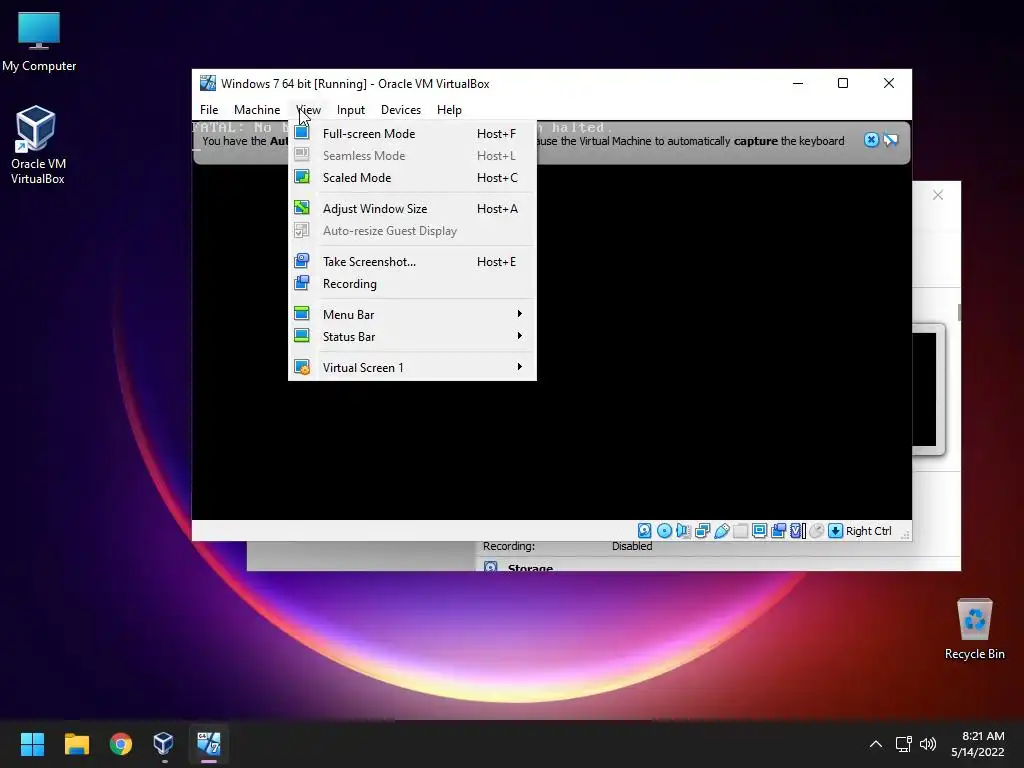
Task: Open the Windows Start menu
Action: pyautogui.click(x=32, y=744)
